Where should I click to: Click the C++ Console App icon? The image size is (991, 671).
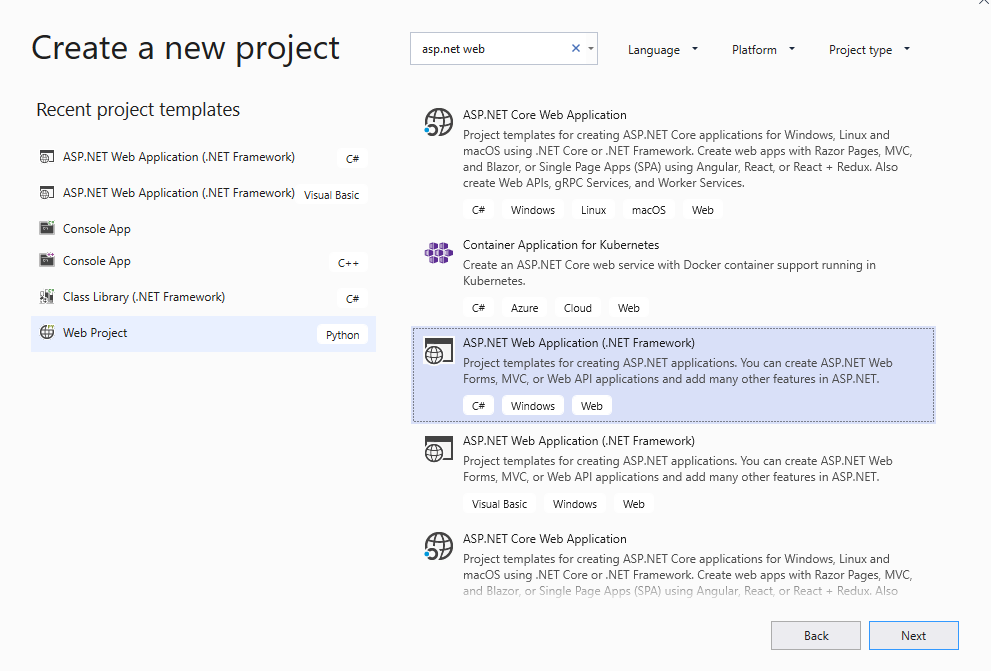point(46,261)
